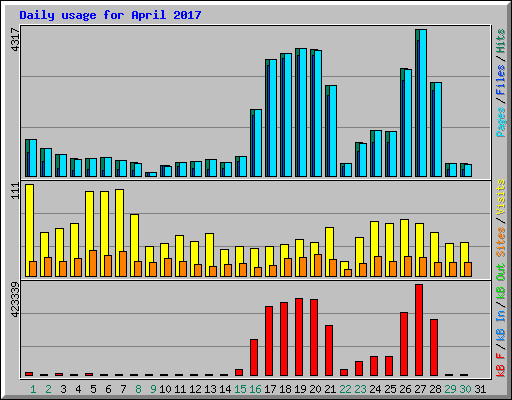Click the cyan hits bar for day 19
Viewport: 512px width, 400px height.
point(303,112)
